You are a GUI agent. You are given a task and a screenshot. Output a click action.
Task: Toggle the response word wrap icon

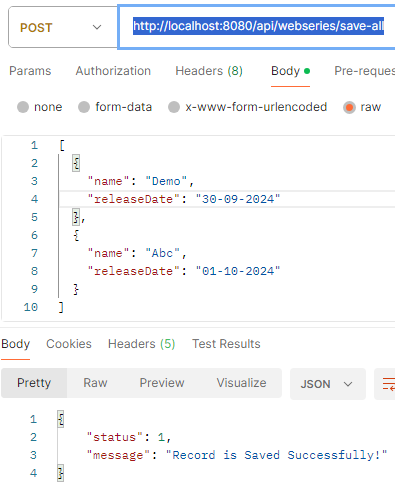click(x=388, y=384)
